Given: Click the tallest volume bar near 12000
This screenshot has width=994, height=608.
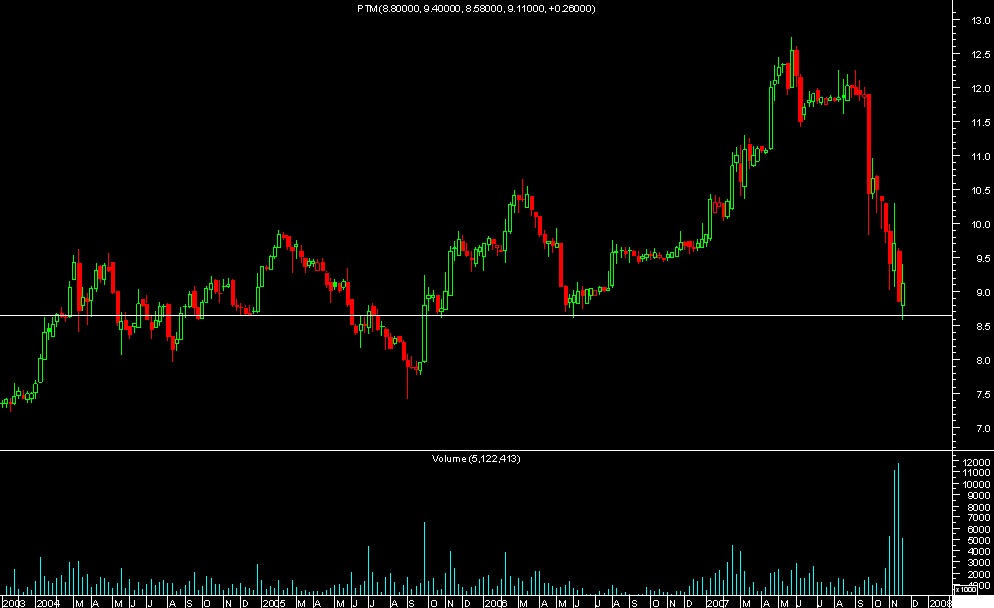Looking at the screenshot, I should (x=898, y=529).
